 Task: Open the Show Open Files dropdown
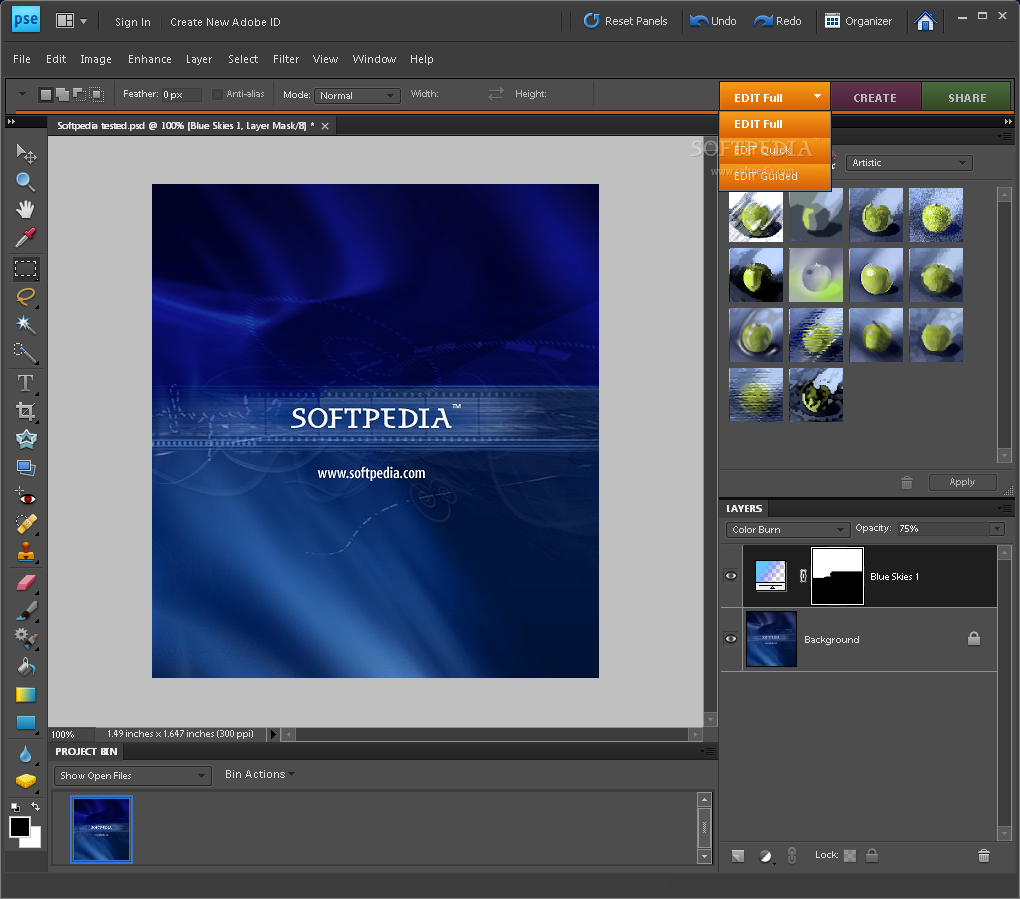(133, 775)
